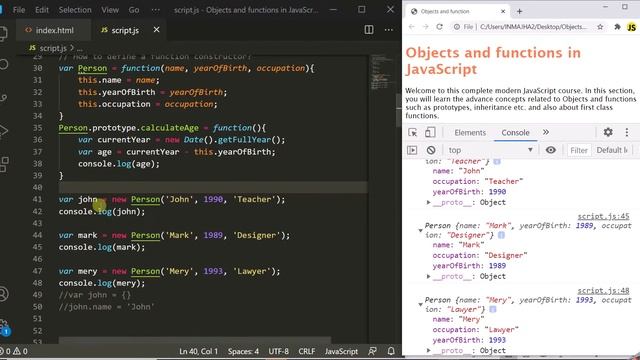Change line ending via CRLF
The width and height of the screenshot is (640, 360).
pyautogui.click(x=307, y=351)
